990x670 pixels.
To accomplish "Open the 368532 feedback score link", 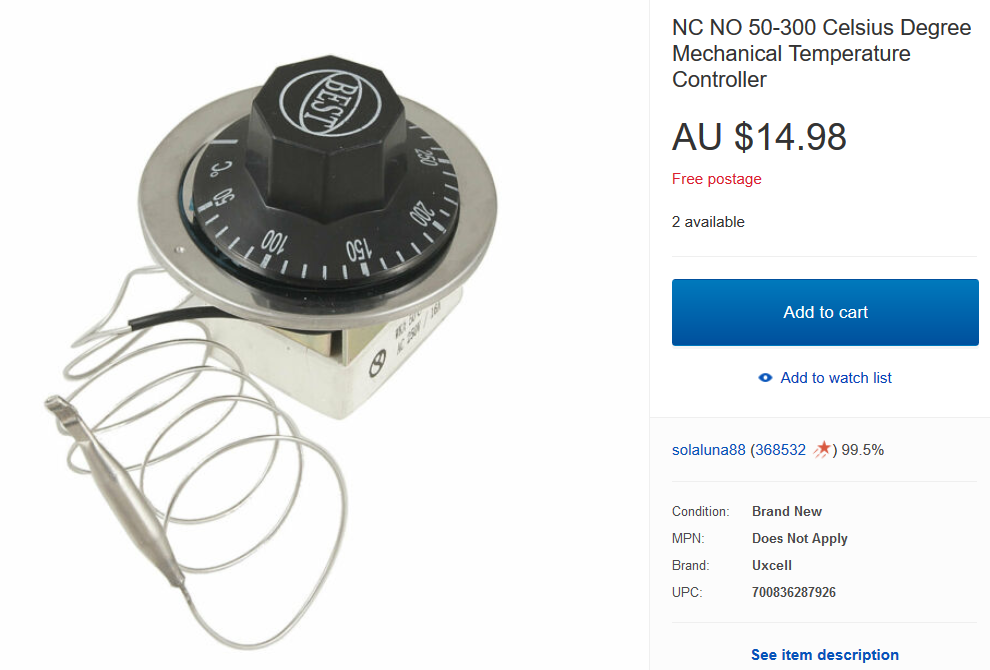I will 780,450.
